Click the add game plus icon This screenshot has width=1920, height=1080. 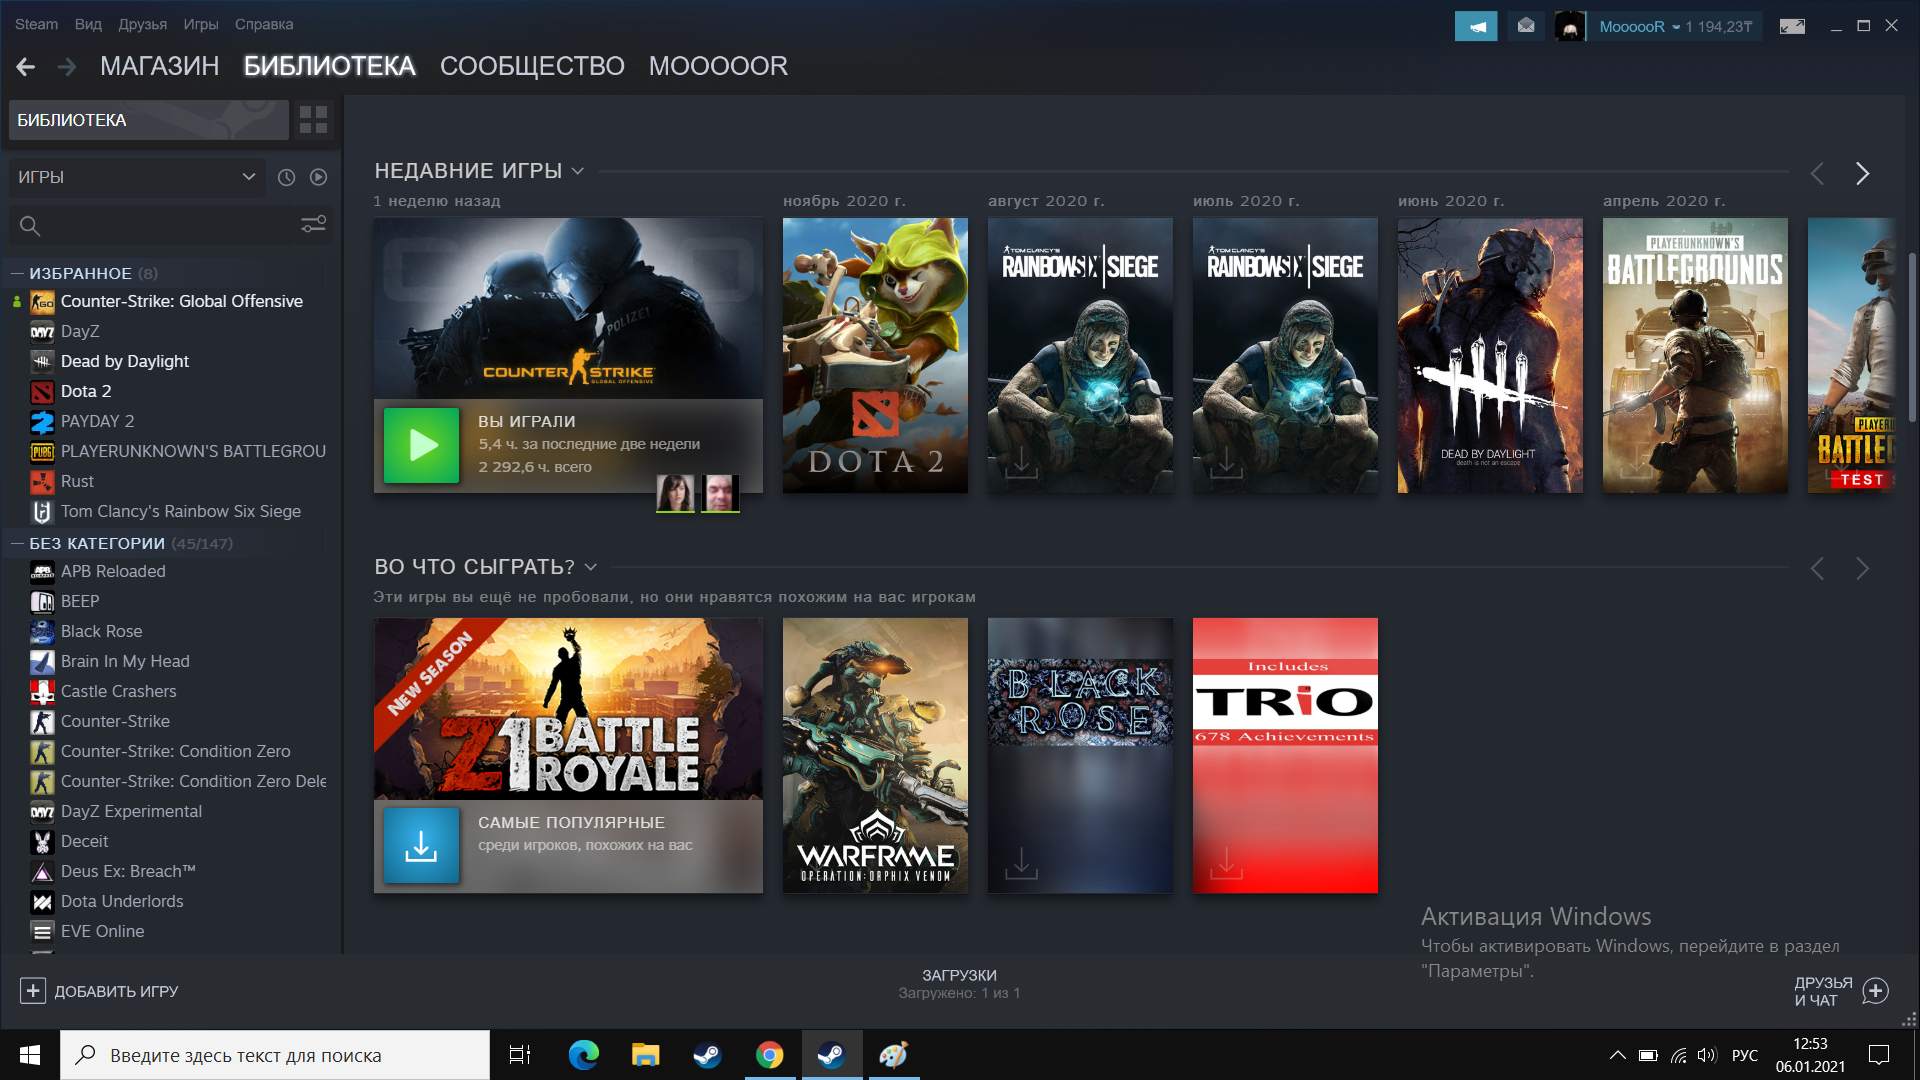pyautogui.click(x=33, y=991)
